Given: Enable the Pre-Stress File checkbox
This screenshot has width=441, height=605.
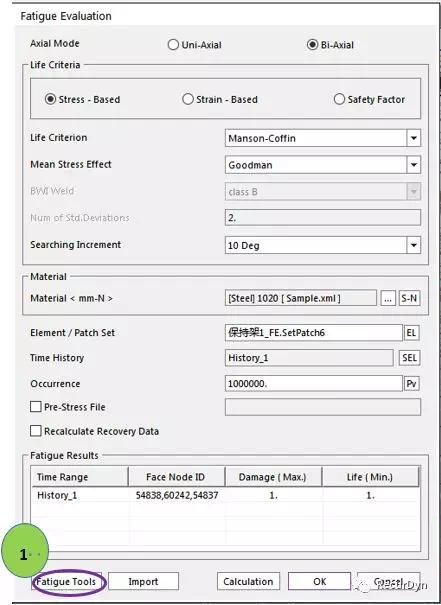Looking at the screenshot, I should 35,407.
